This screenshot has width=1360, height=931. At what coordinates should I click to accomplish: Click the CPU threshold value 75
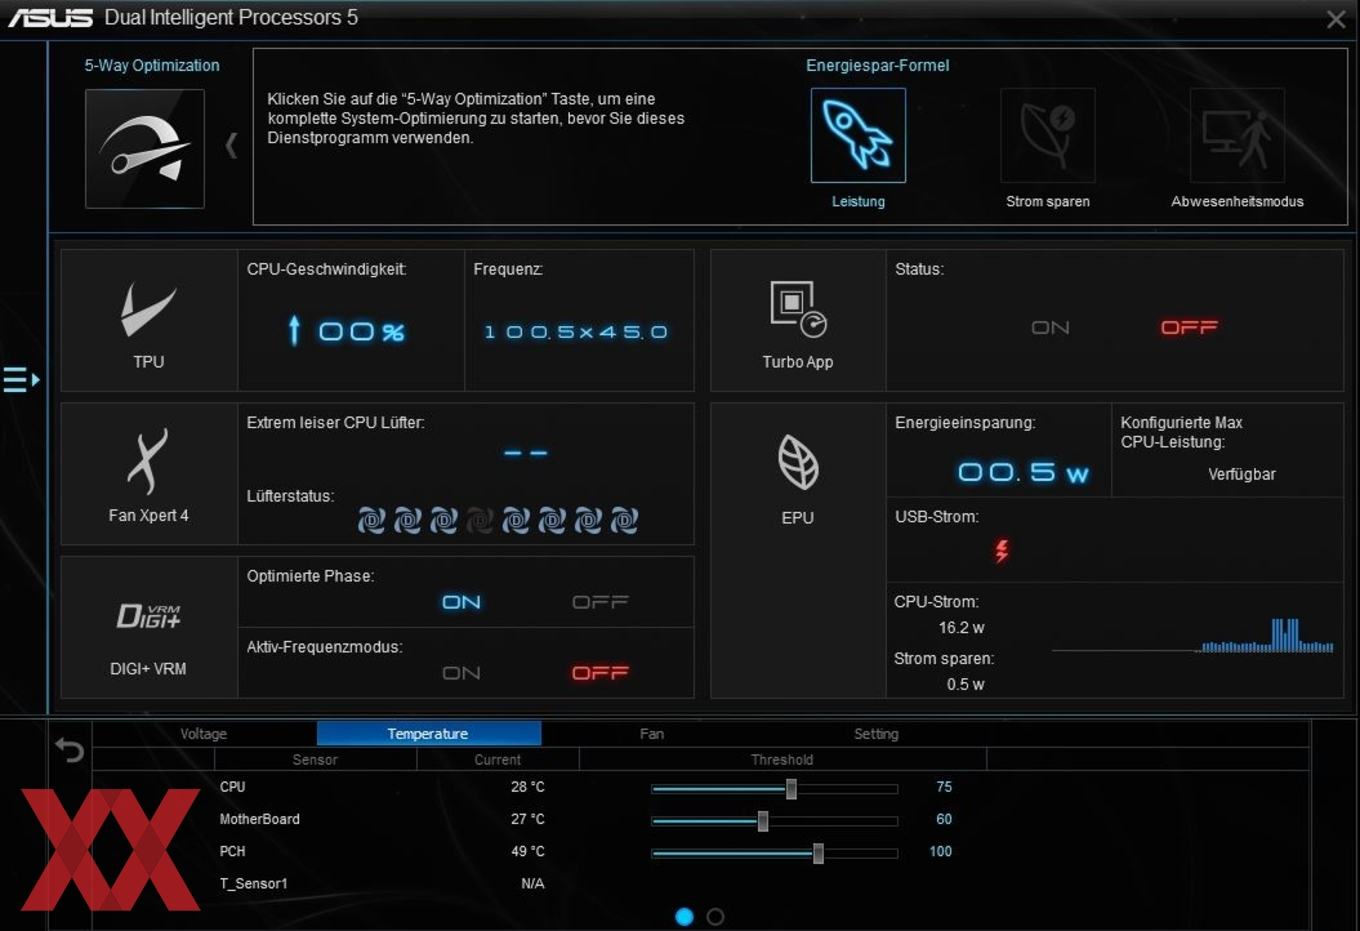(944, 787)
